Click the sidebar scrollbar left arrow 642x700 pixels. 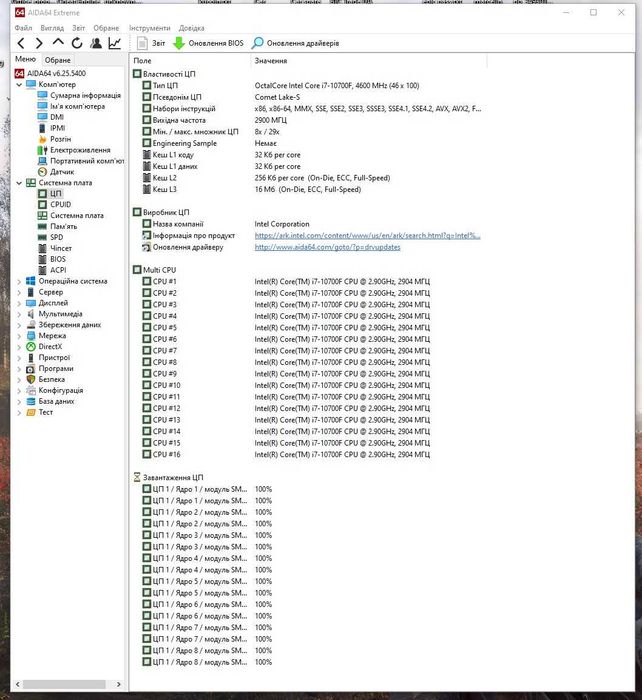coord(17,684)
